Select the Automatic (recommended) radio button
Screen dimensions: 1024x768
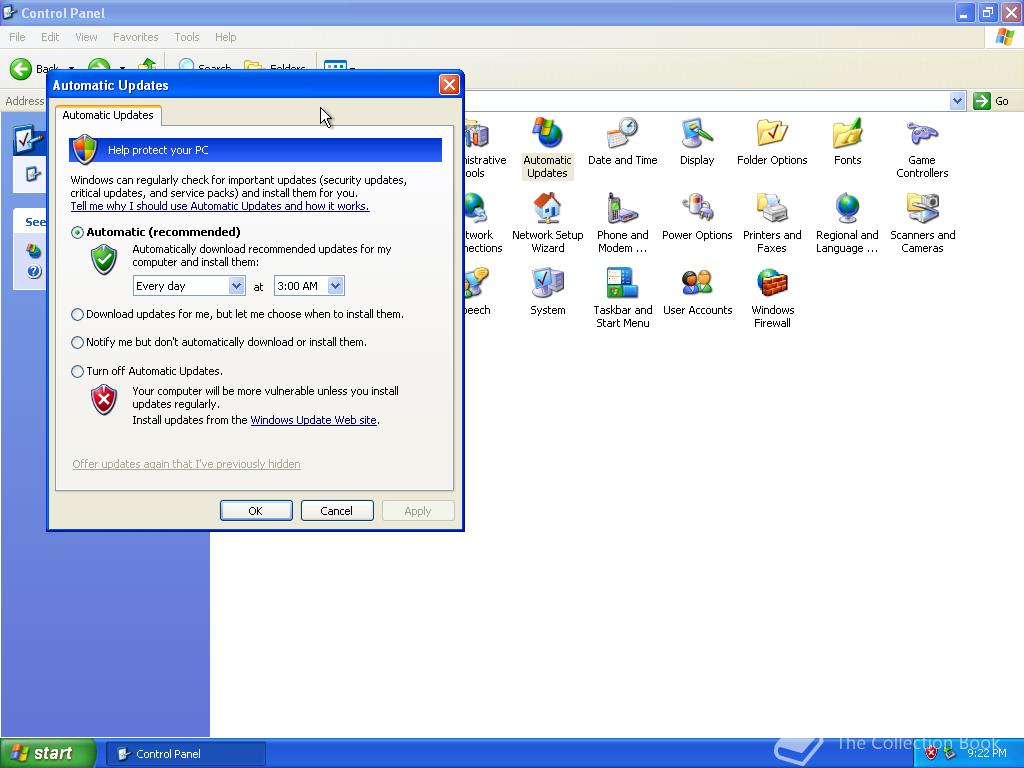click(x=77, y=232)
